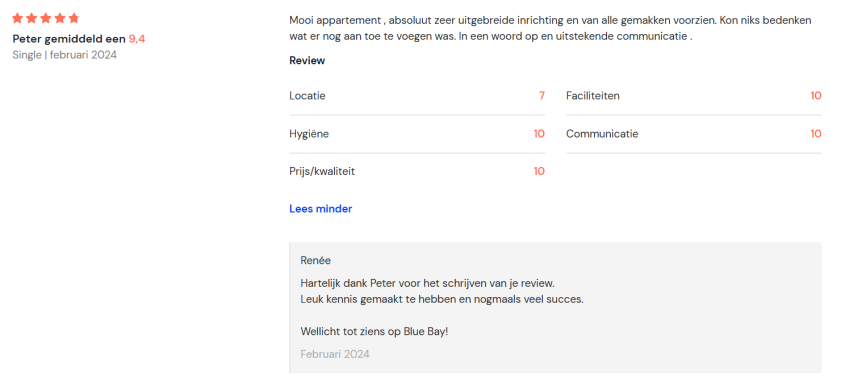The width and height of the screenshot is (841, 384).
Task: Select the Communicatie rating row
Action: click(694, 134)
